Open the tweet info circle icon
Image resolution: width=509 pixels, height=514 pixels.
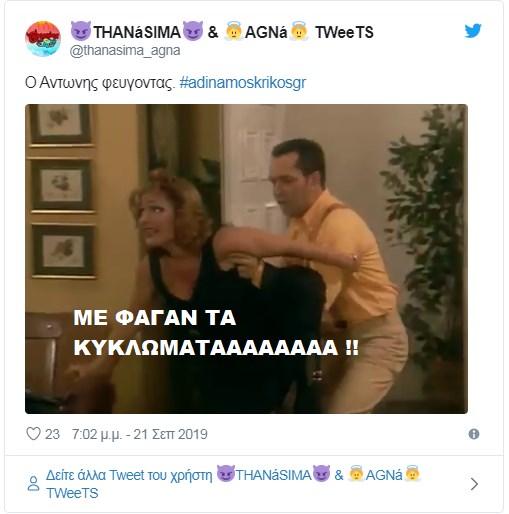coord(474,434)
